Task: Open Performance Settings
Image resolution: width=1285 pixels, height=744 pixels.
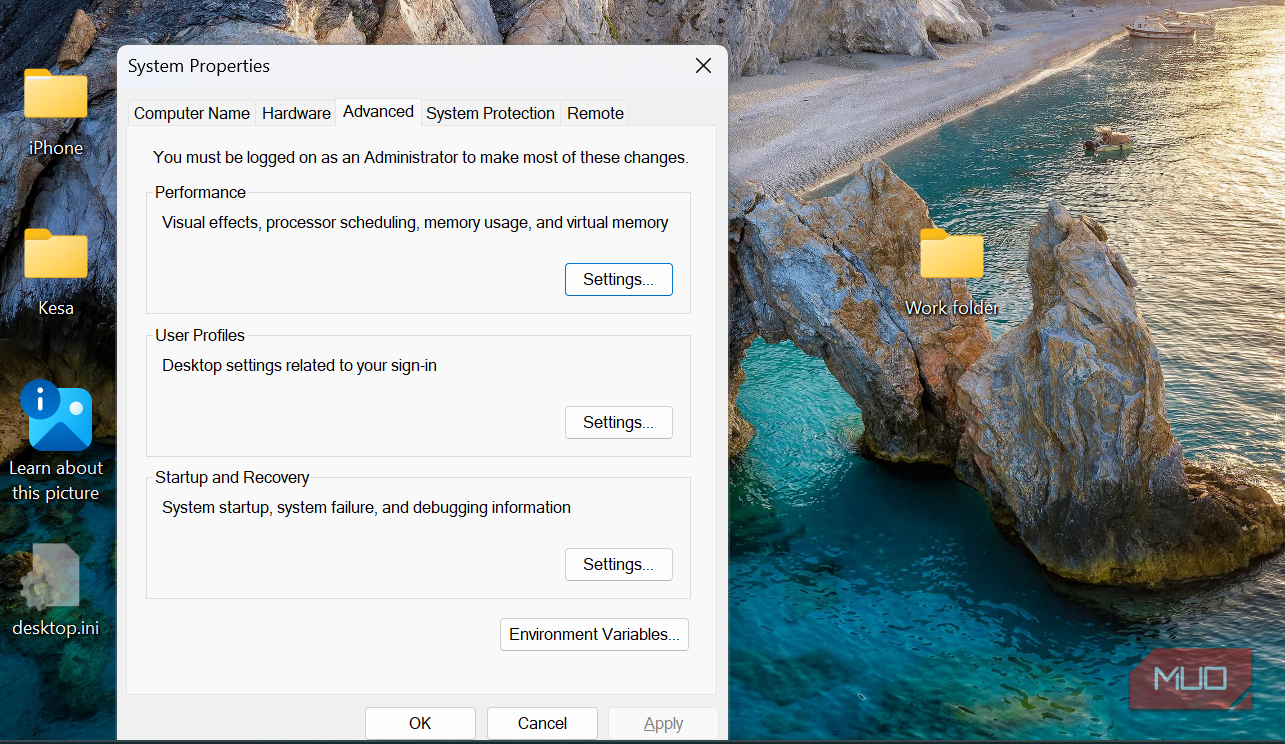Action: 619,280
